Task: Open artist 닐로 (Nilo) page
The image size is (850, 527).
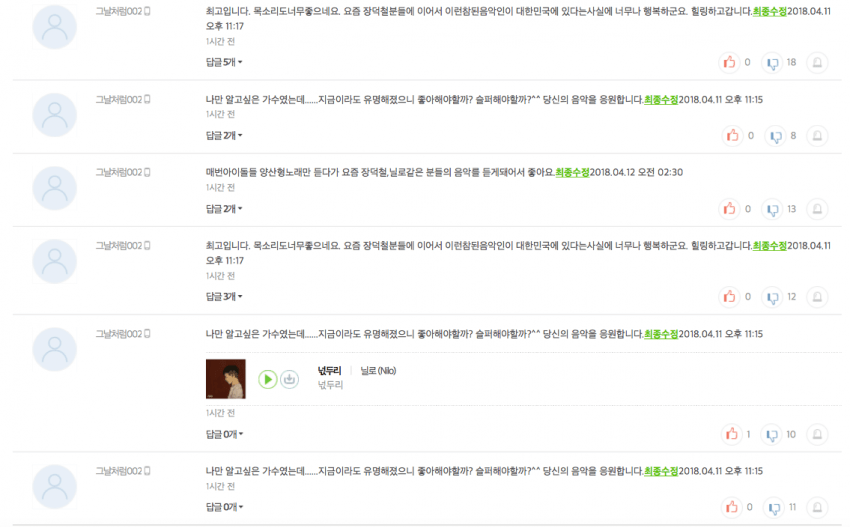Action: [378, 371]
